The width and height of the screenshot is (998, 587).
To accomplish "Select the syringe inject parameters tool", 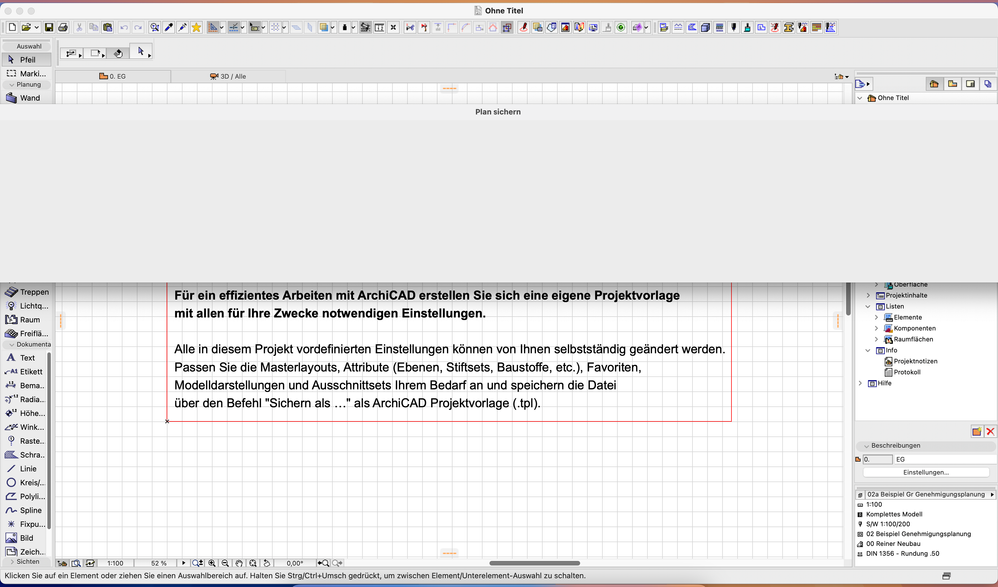I will click(x=183, y=27).
